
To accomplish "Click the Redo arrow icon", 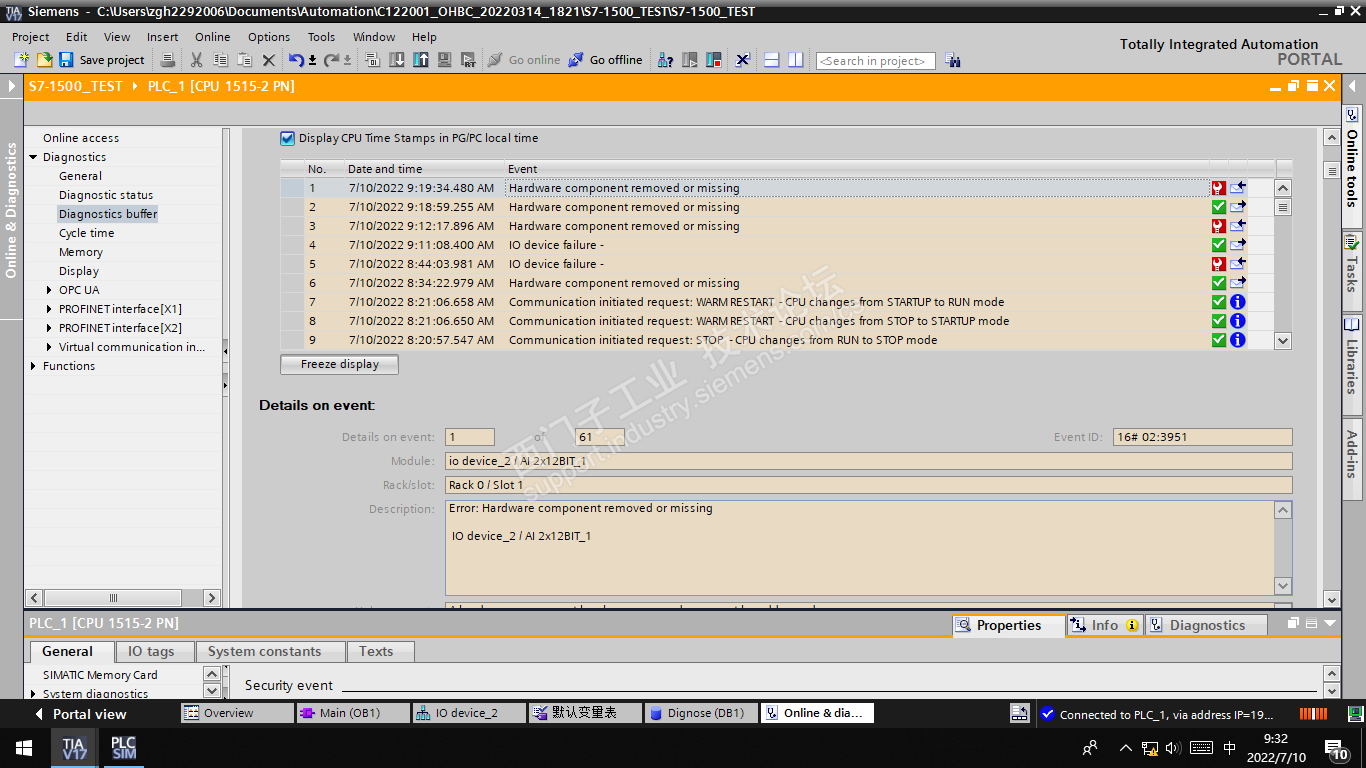I will click(x=331, y=60).
